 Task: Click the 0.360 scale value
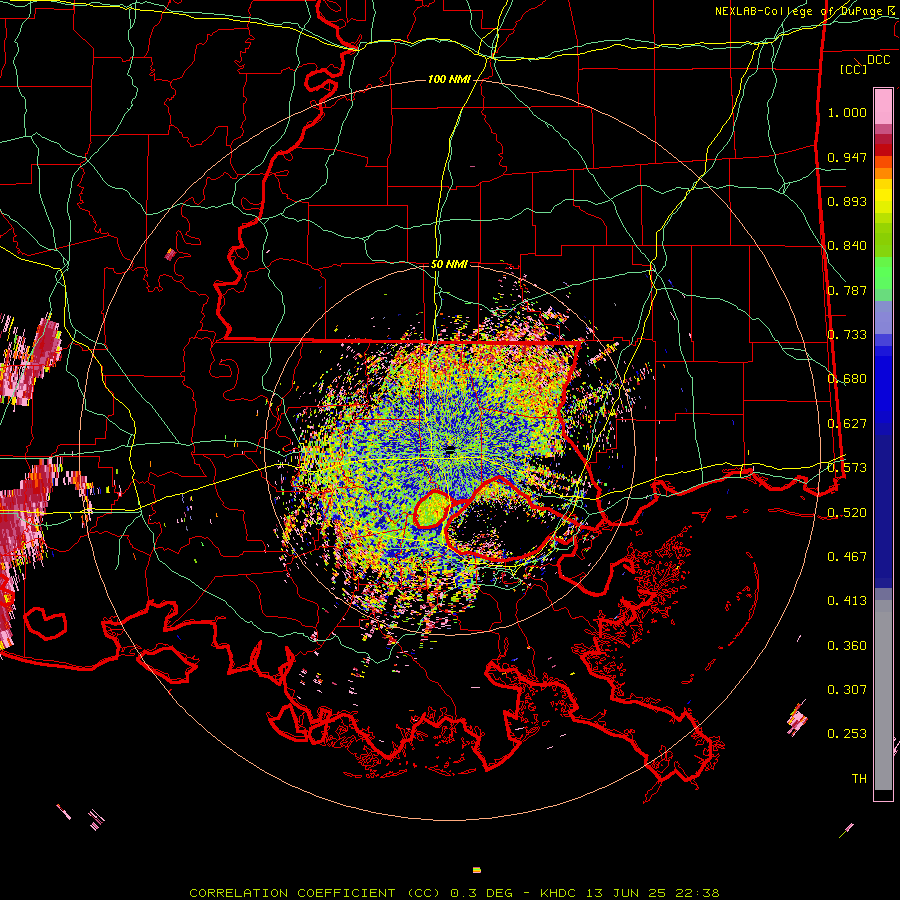point(847,646)
